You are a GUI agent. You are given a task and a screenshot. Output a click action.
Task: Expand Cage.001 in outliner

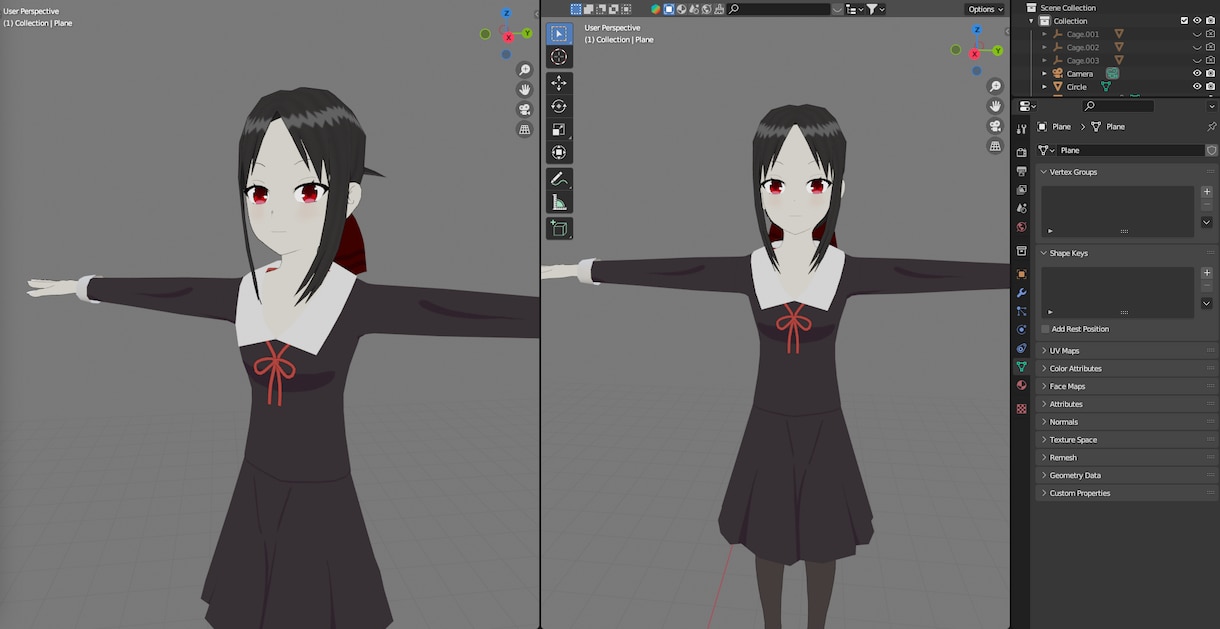pyautogui.click(x=1045, y=34)
